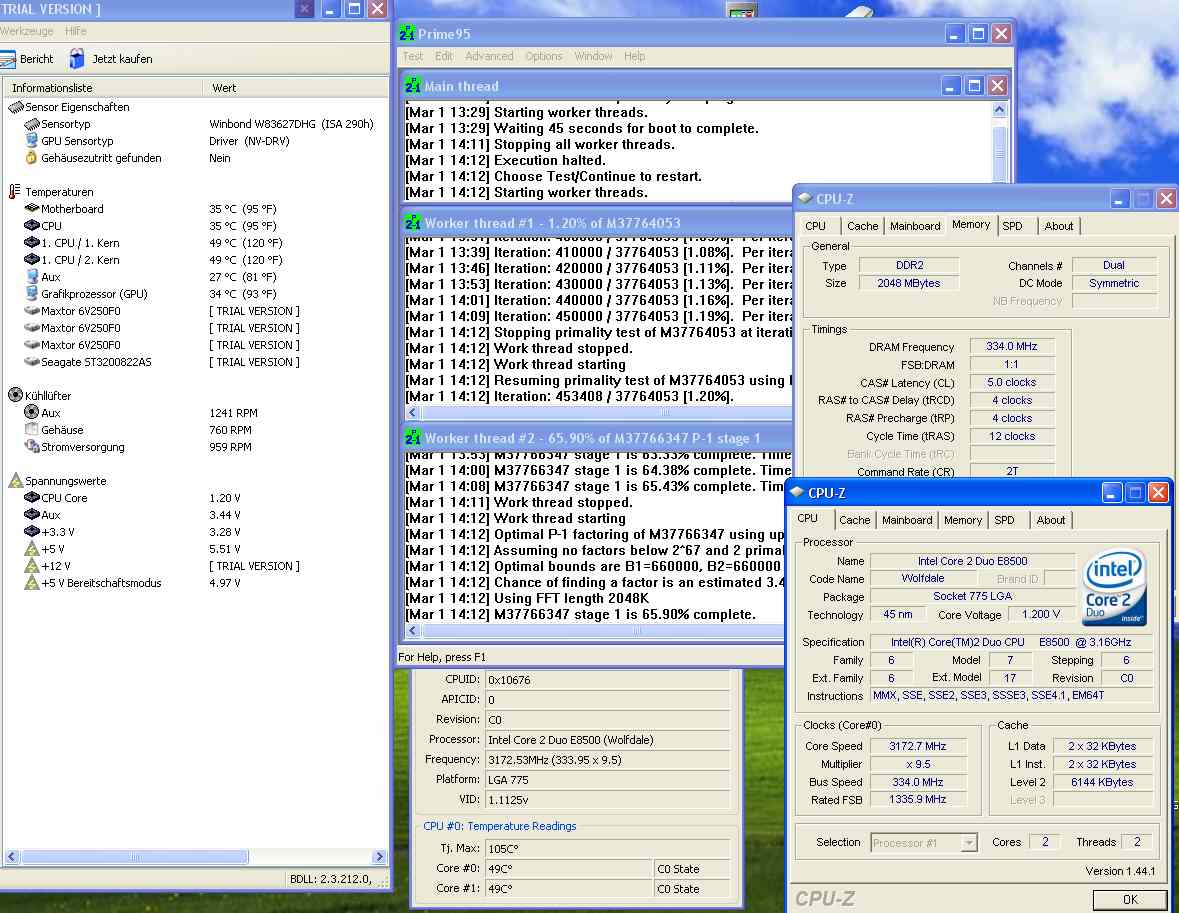Click the GPU Sensortyp icon

[x=32, y=141]
